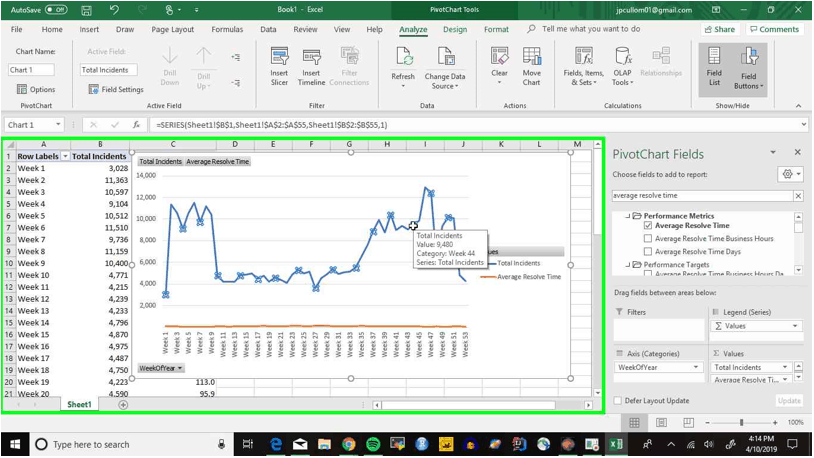Click zoom slider handle
This screenshot has height=458, width=814.
741,423
